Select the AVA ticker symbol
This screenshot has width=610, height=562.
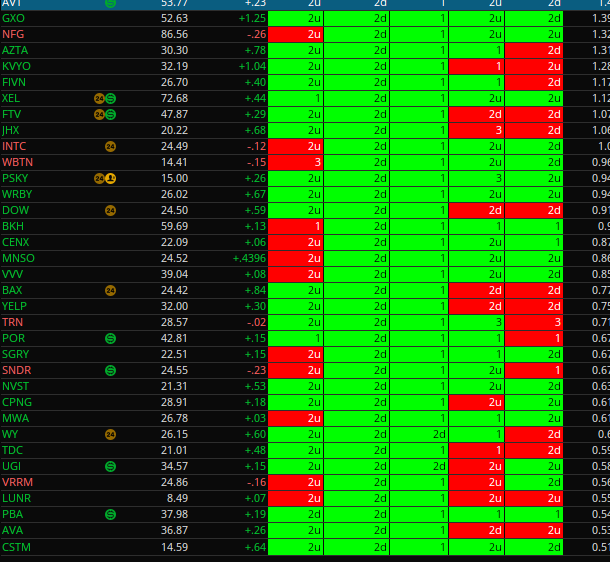12,530
